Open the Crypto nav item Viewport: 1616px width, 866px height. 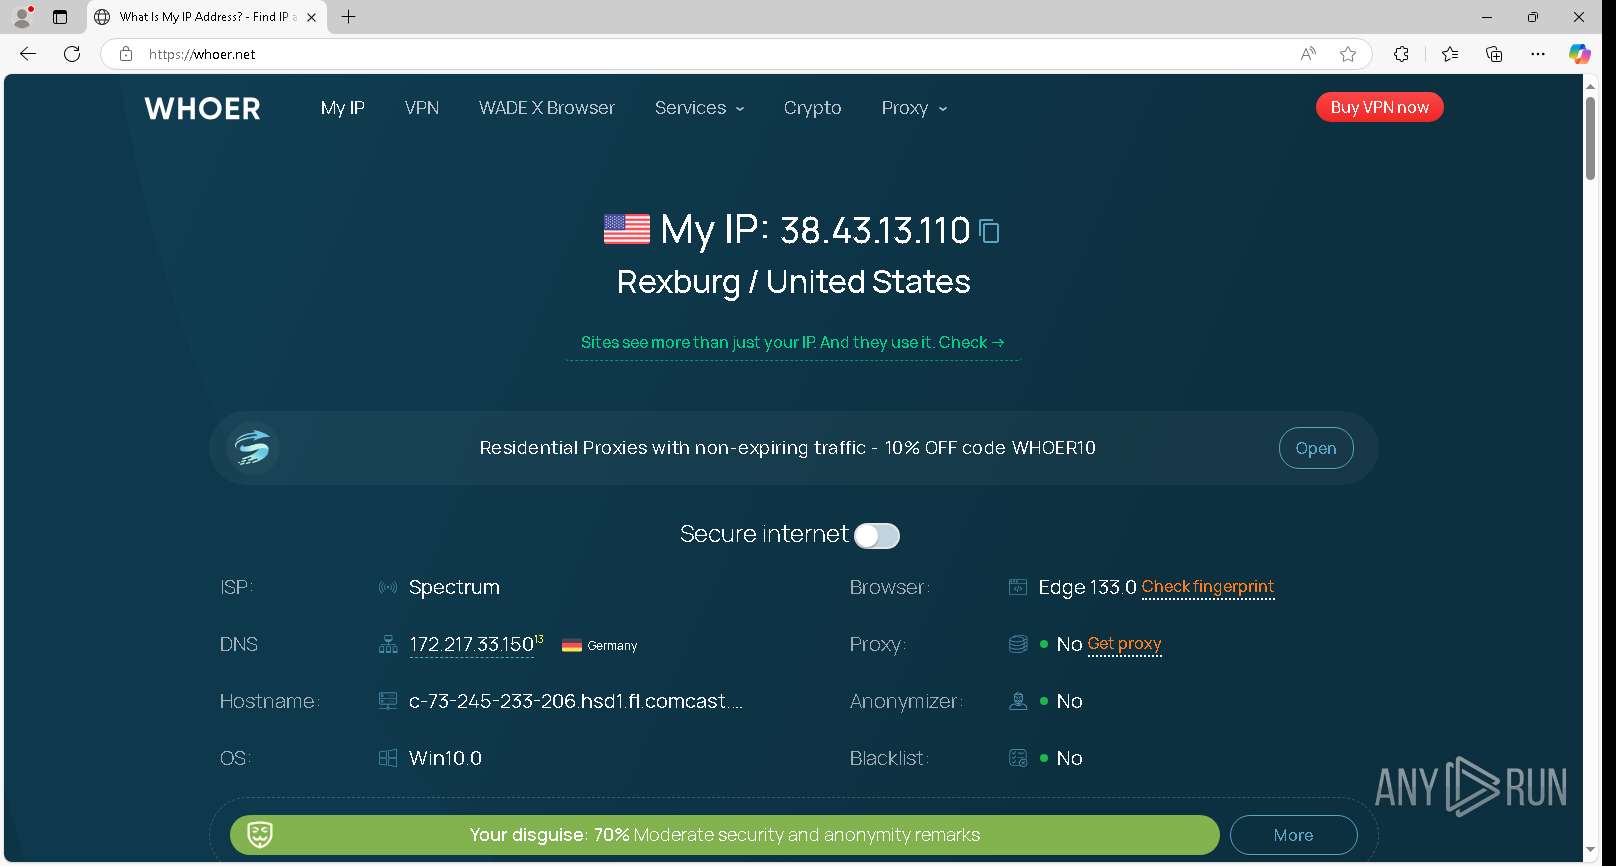click(812, 108)
